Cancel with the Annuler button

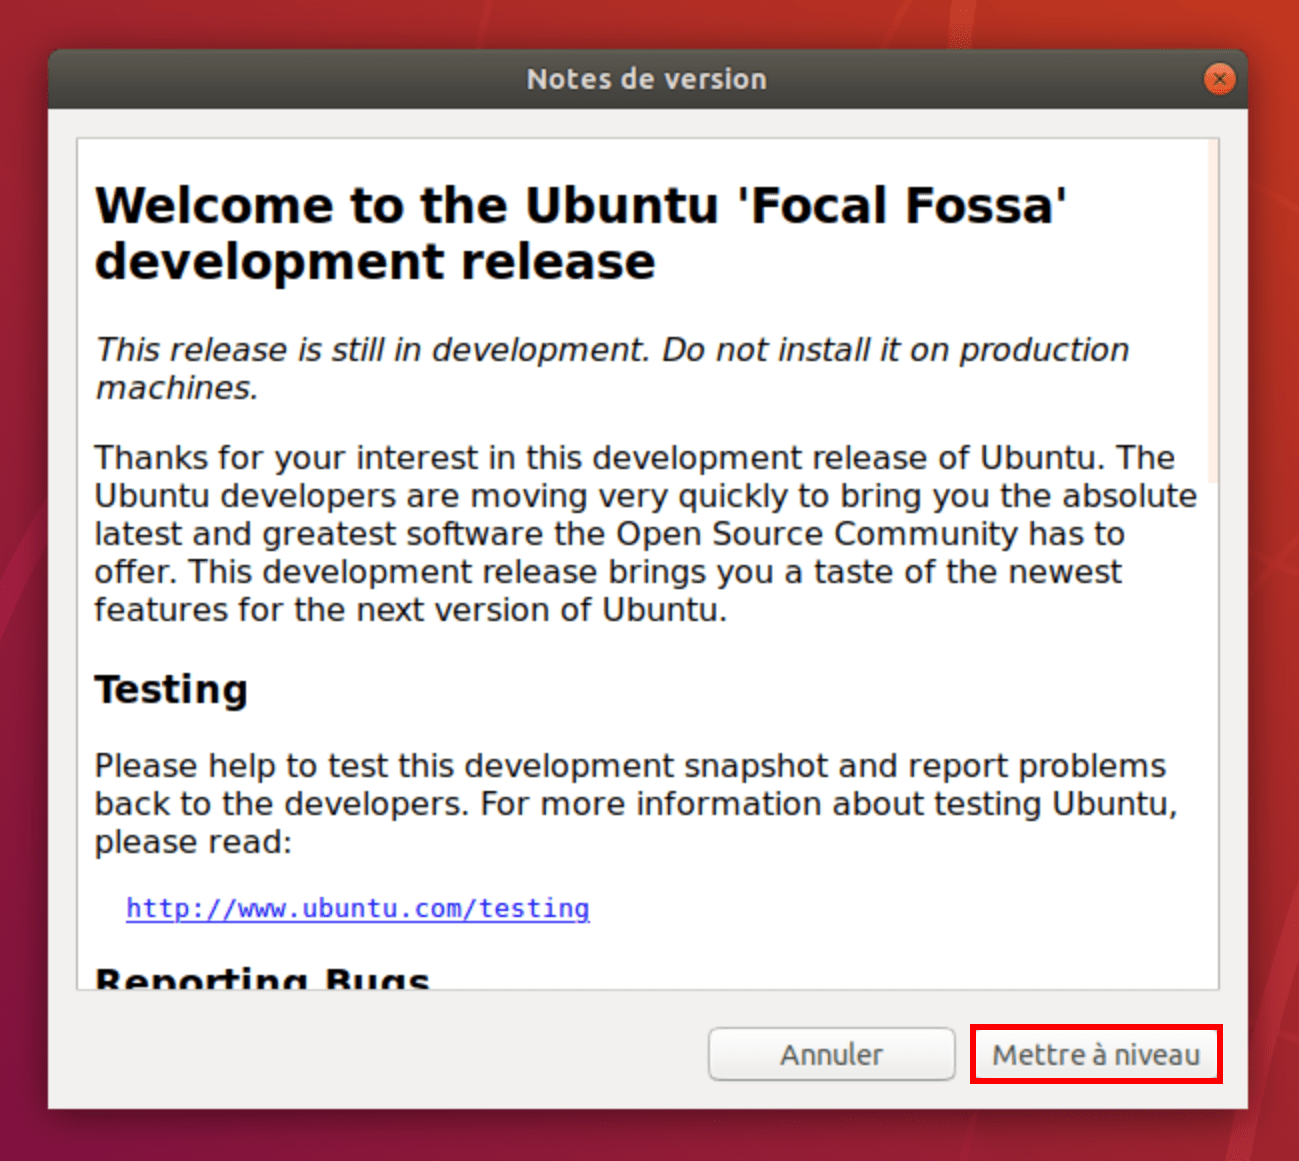pos(831,1054)
